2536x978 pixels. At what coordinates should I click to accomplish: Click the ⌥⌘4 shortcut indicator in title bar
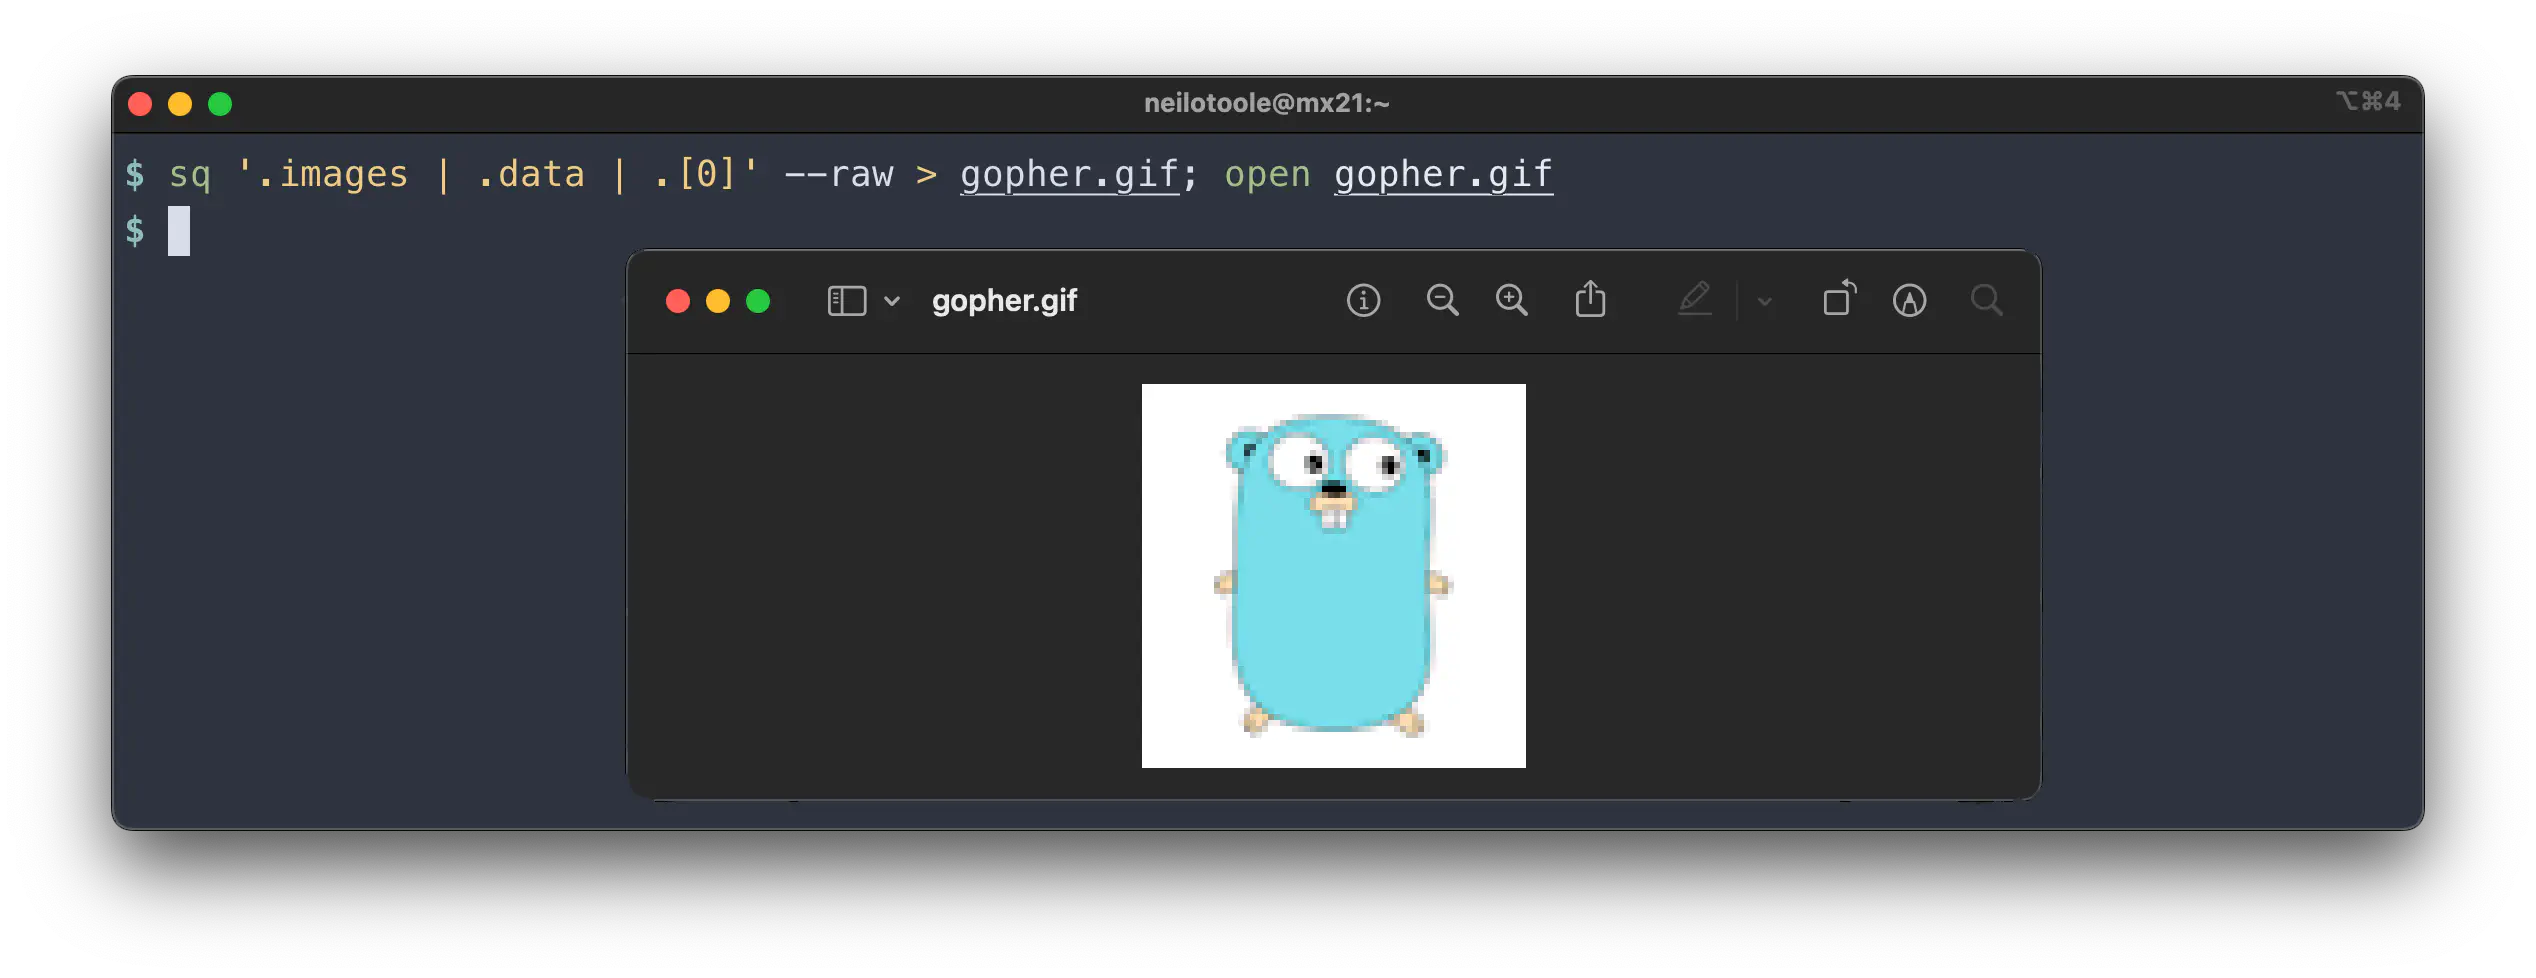(2368, 101)
